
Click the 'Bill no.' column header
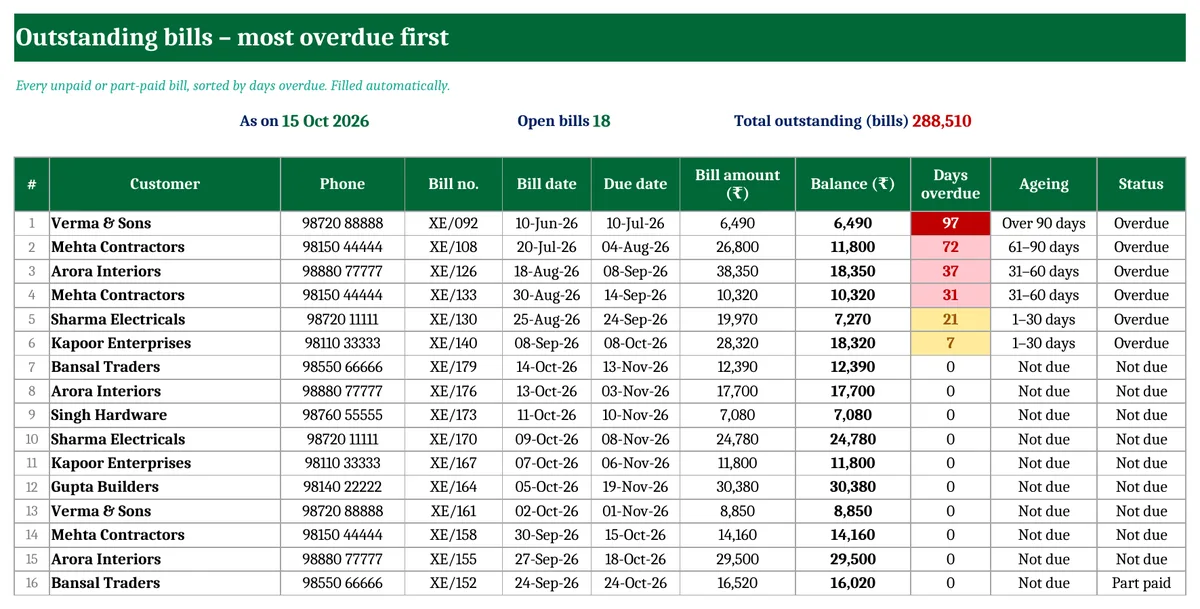(x=454, y=184)
